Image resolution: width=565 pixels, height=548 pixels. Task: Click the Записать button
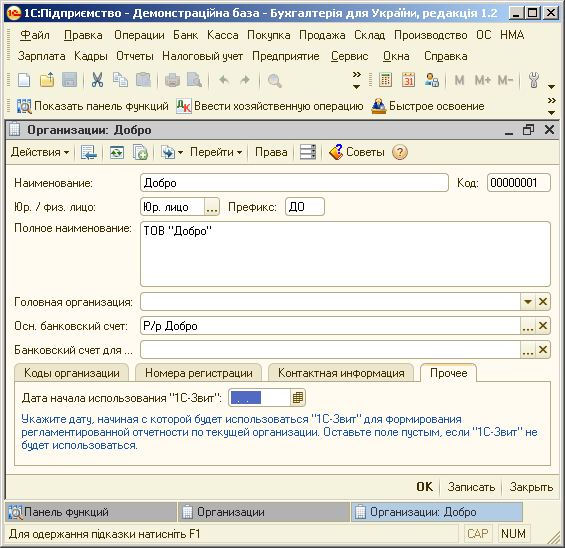click(471, 487)
